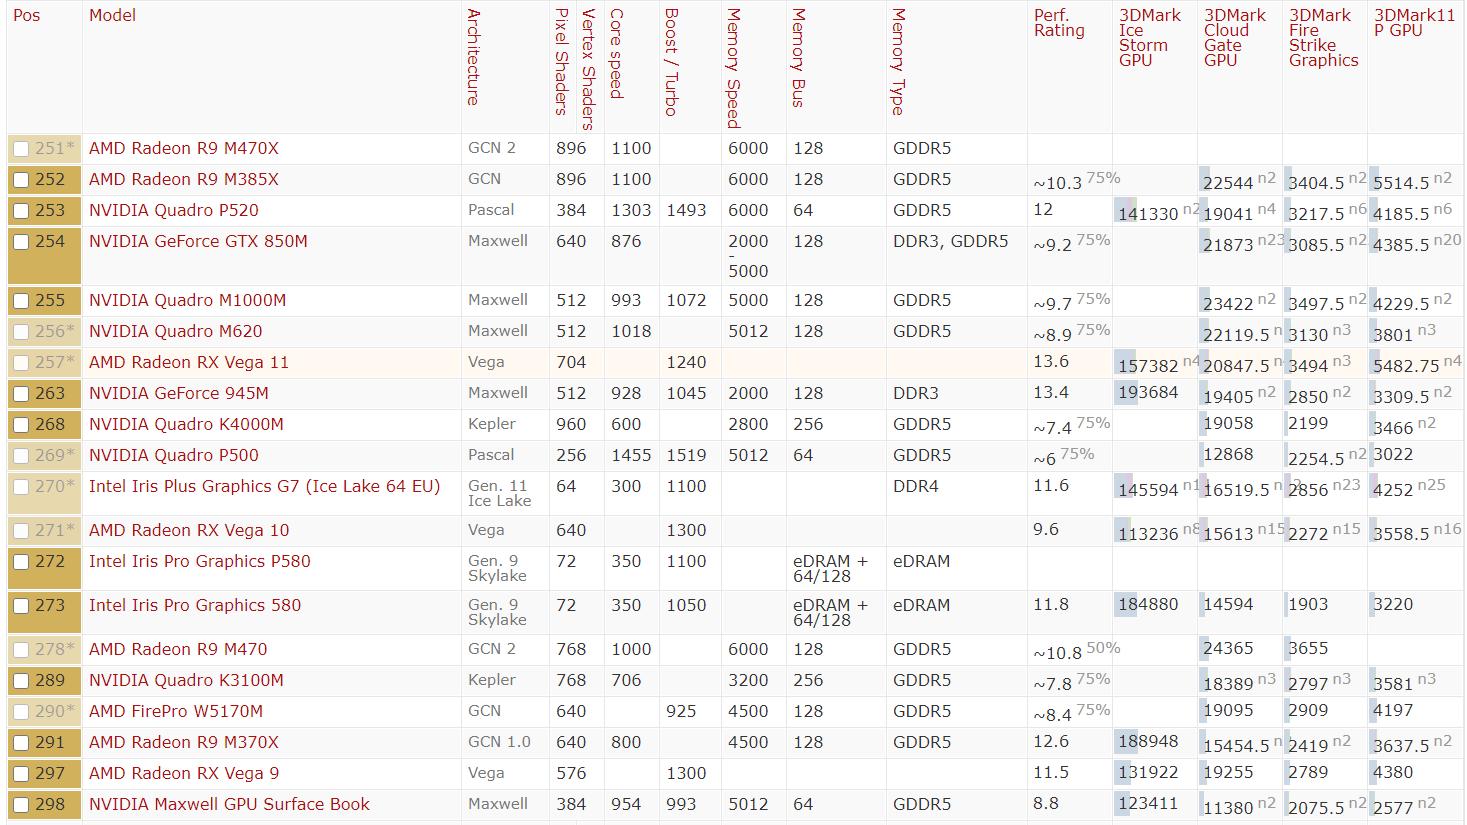
Task: Sort by the Memory Bus header
Action: pos(798,58)
